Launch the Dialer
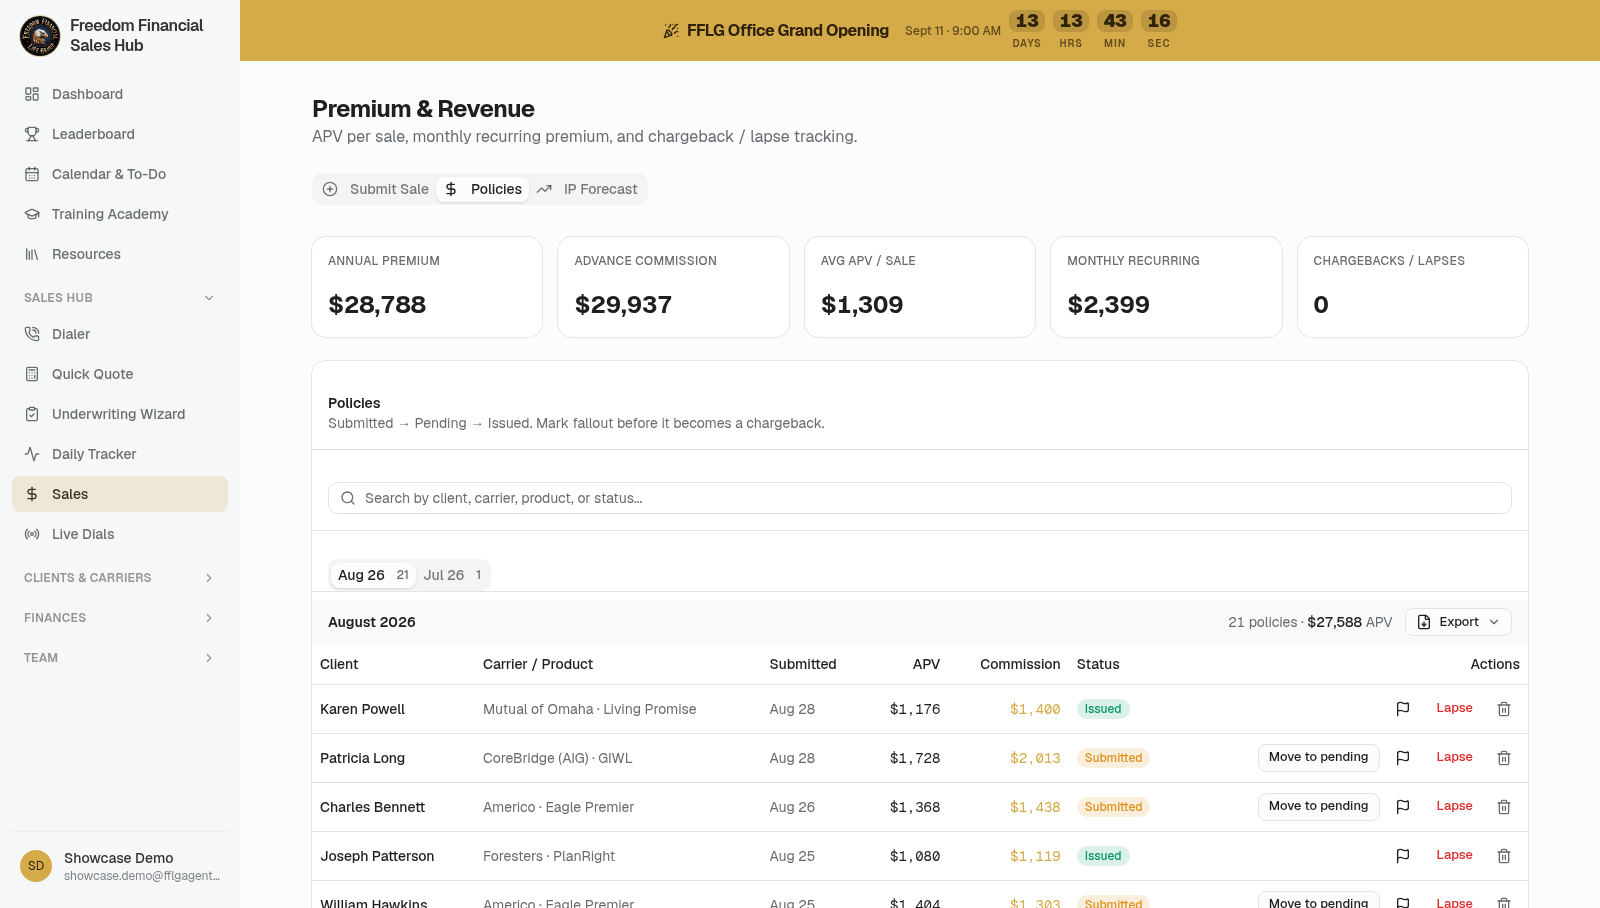Image resolution: width=1600 pixels, height=908 pixels. coord(120,334)
